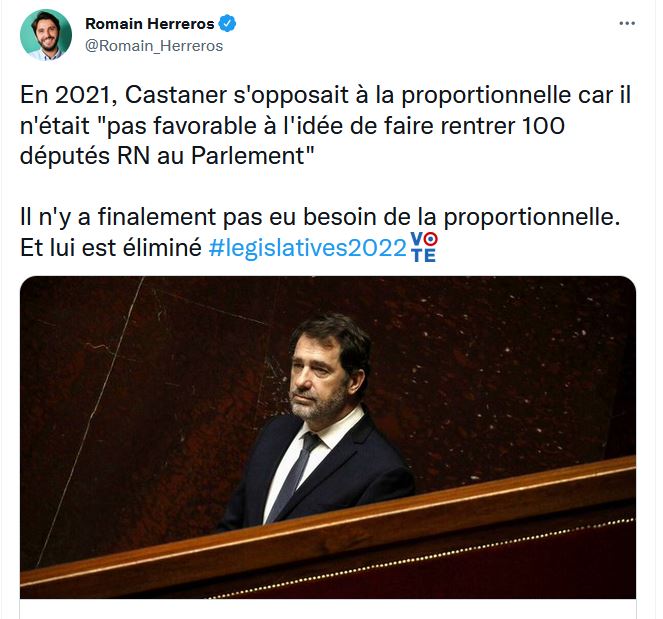Click the word "proportionnelle." ending second paragraph
663x619 pixels.
(532, 217)
